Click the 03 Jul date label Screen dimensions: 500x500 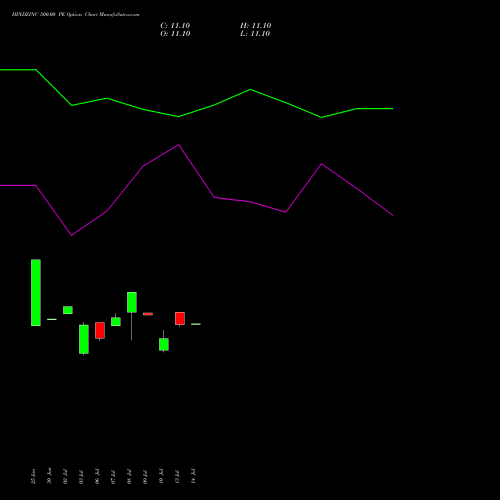tap(81, 477)
